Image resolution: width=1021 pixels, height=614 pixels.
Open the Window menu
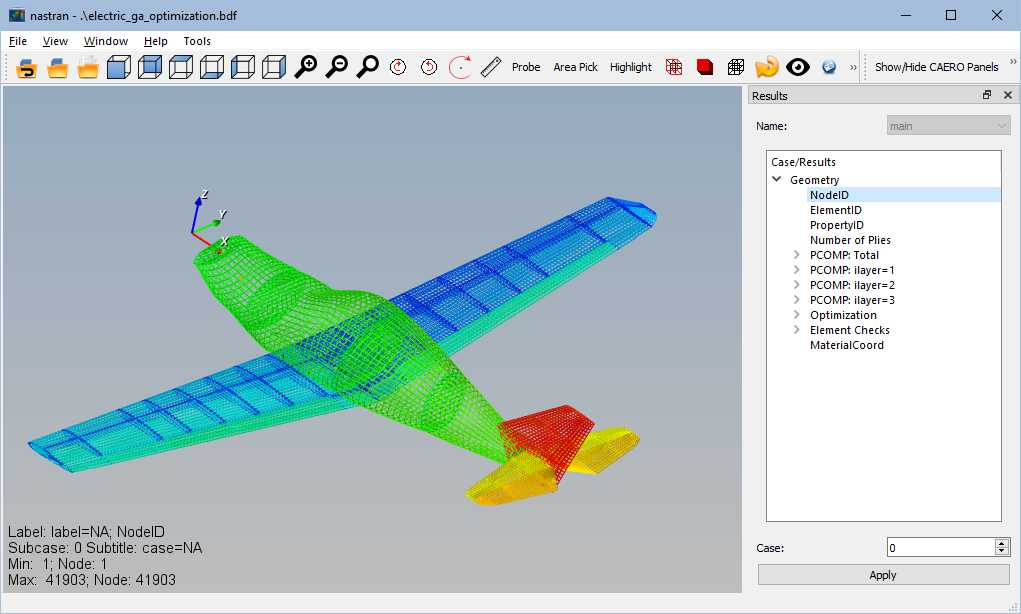105,41
